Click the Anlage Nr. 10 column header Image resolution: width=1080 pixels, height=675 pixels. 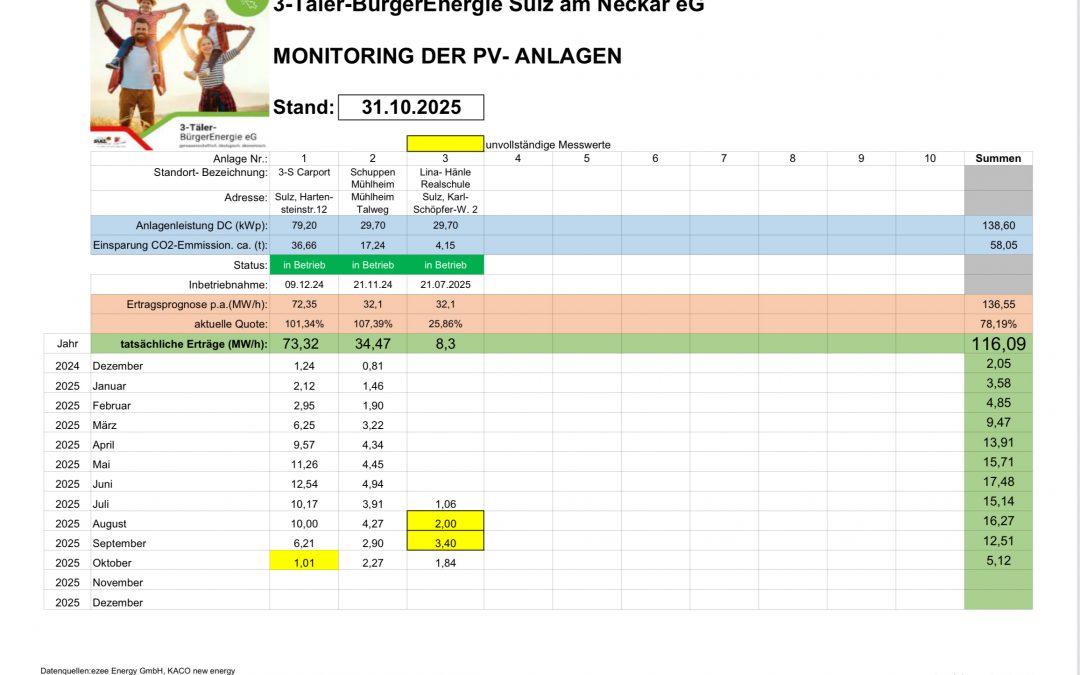pos(929,158)
